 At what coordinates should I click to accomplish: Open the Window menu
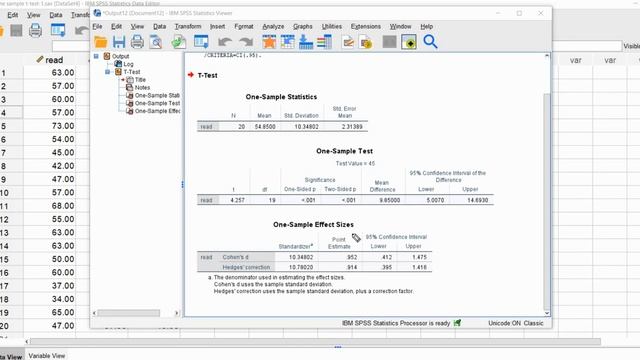pos(400,26)
